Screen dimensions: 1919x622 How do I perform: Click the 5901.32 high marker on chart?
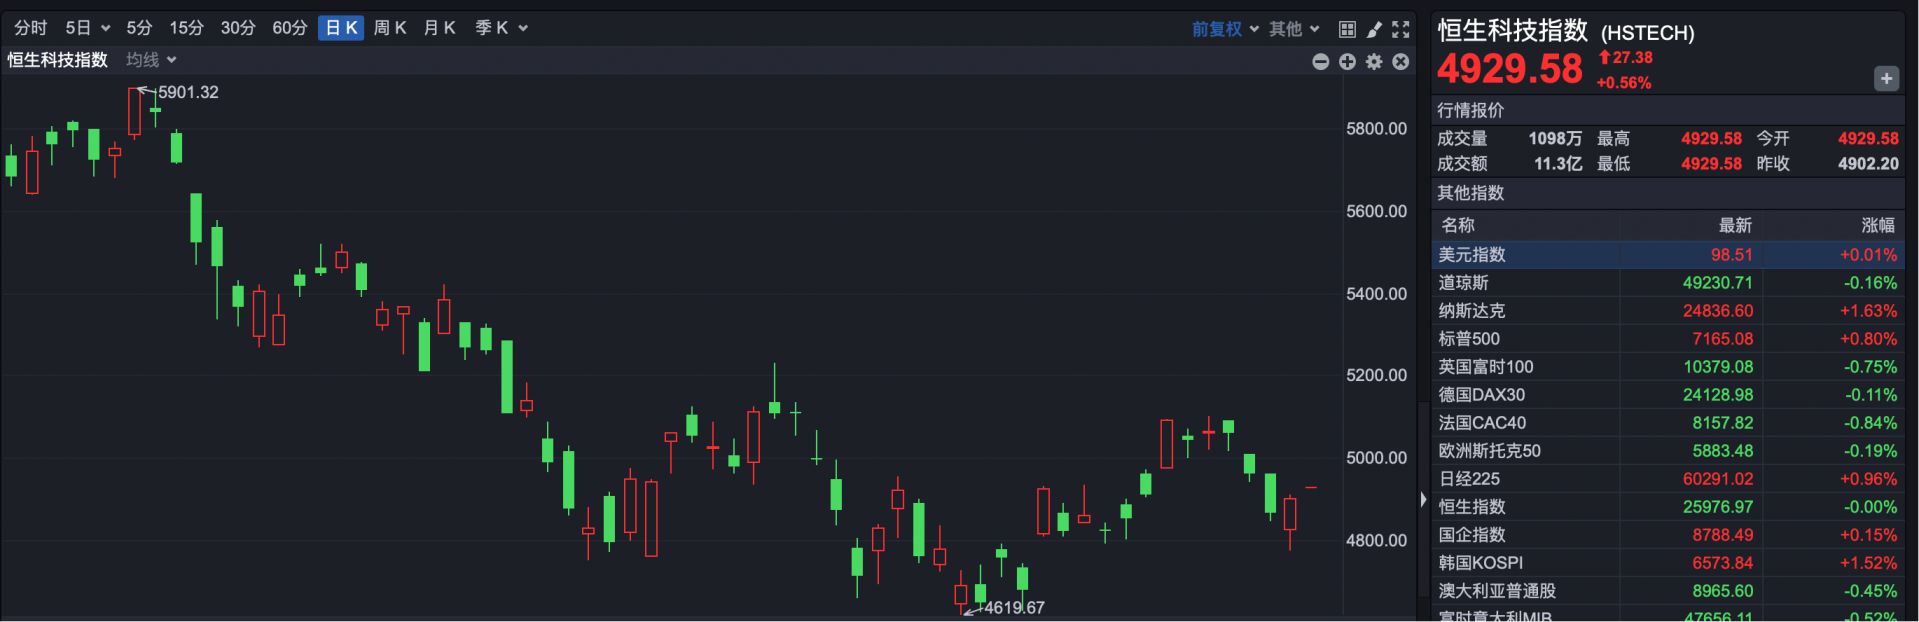click(188, 92)
